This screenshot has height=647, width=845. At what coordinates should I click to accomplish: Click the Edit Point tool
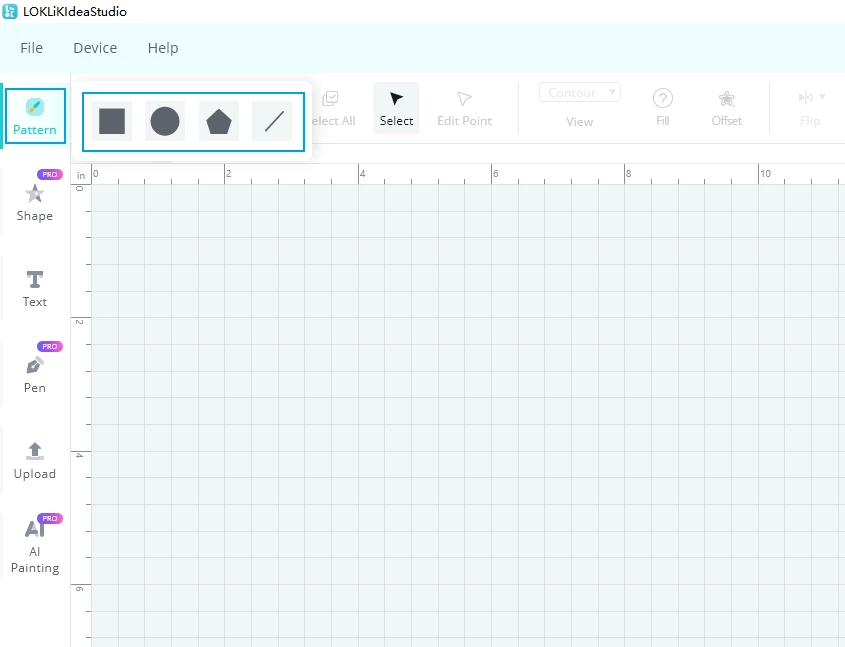[465, 108]
